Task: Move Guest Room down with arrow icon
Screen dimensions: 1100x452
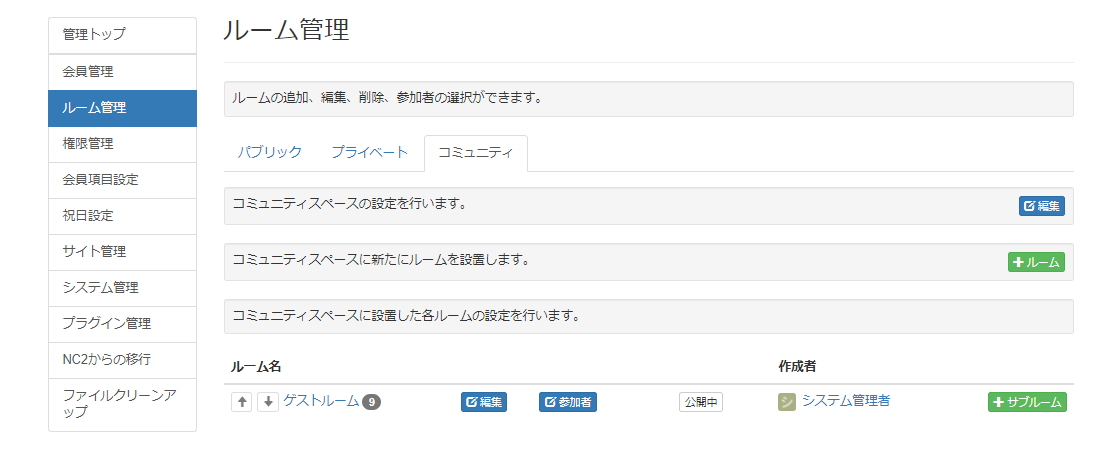Action: [267, 402]
